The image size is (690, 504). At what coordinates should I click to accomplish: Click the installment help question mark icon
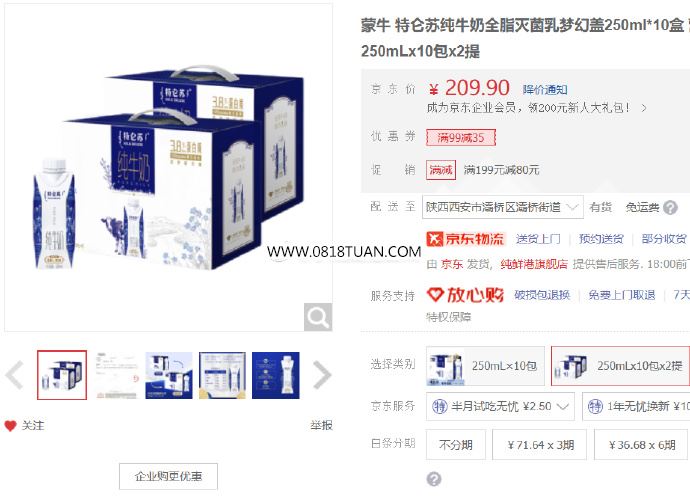click(434, 479)
